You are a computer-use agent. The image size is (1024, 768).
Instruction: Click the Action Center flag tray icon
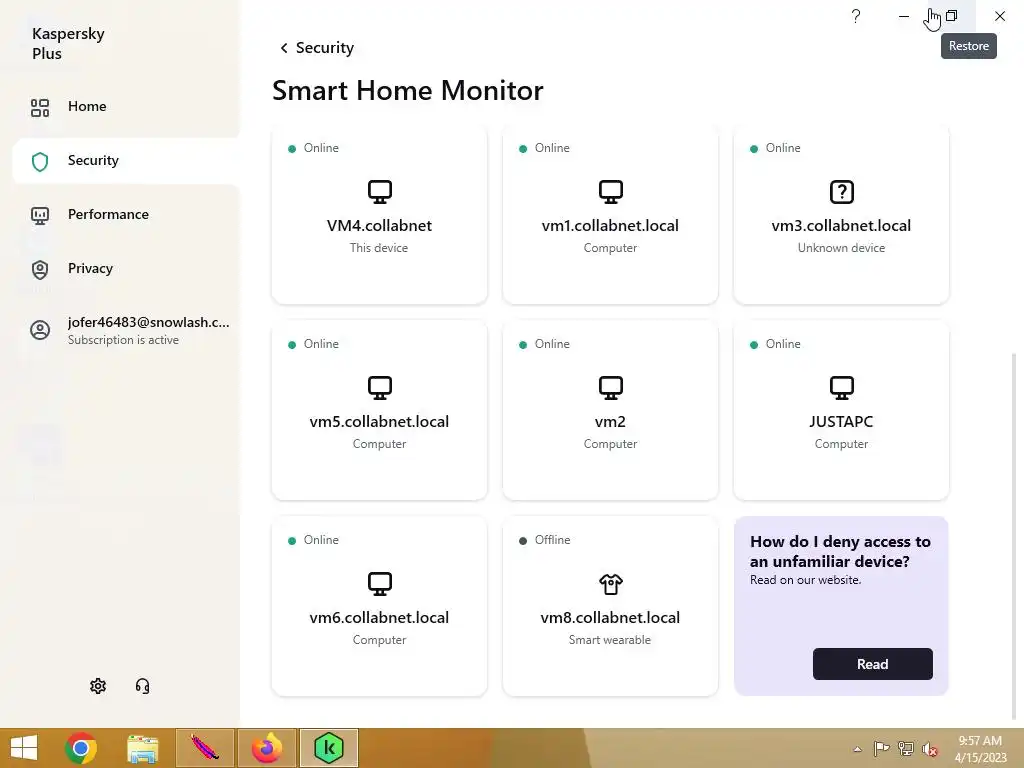click(x=881, y=748)
